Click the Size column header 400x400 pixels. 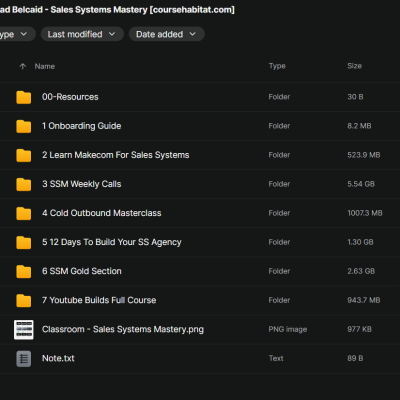click(x=354, y=66)
